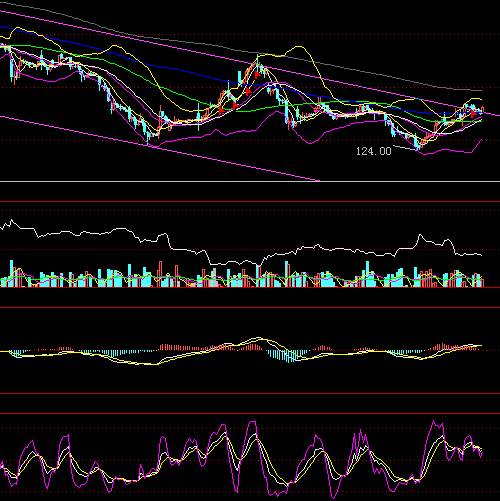Click the 124.00 low price label
This screenshot has width=500, height=501.
click(x=373, y=151)
